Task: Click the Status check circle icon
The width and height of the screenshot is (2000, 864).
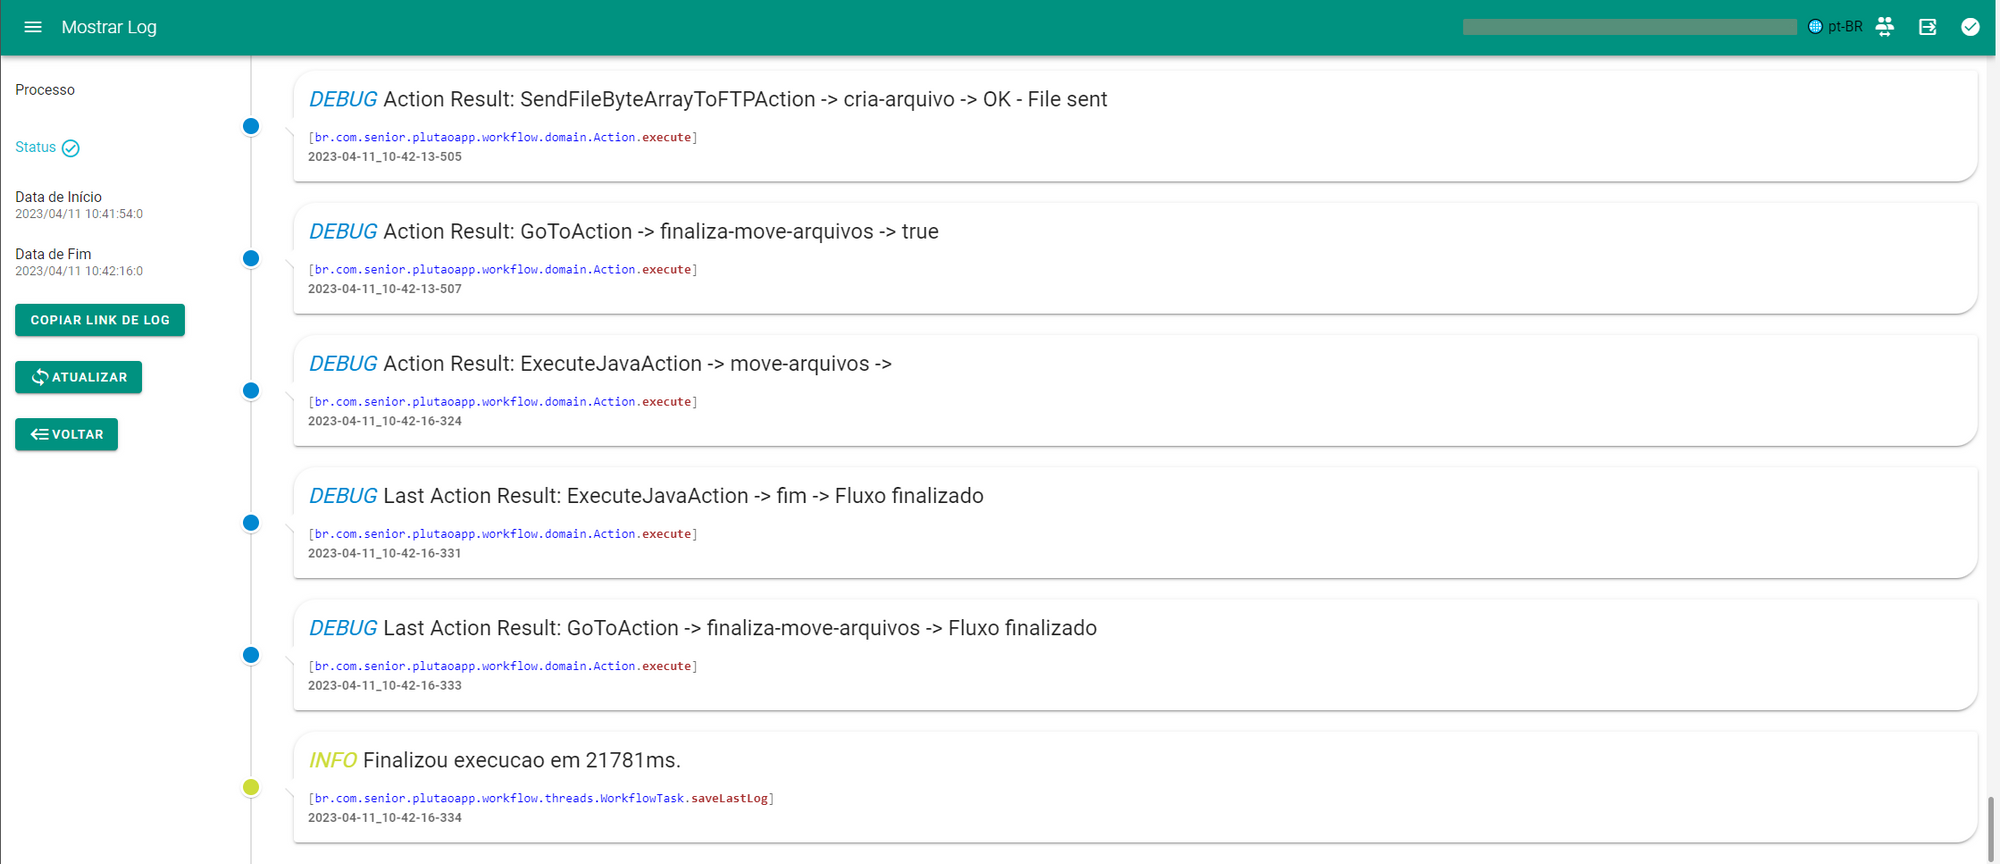Action: pyautogui.click(x=71, y=148)
